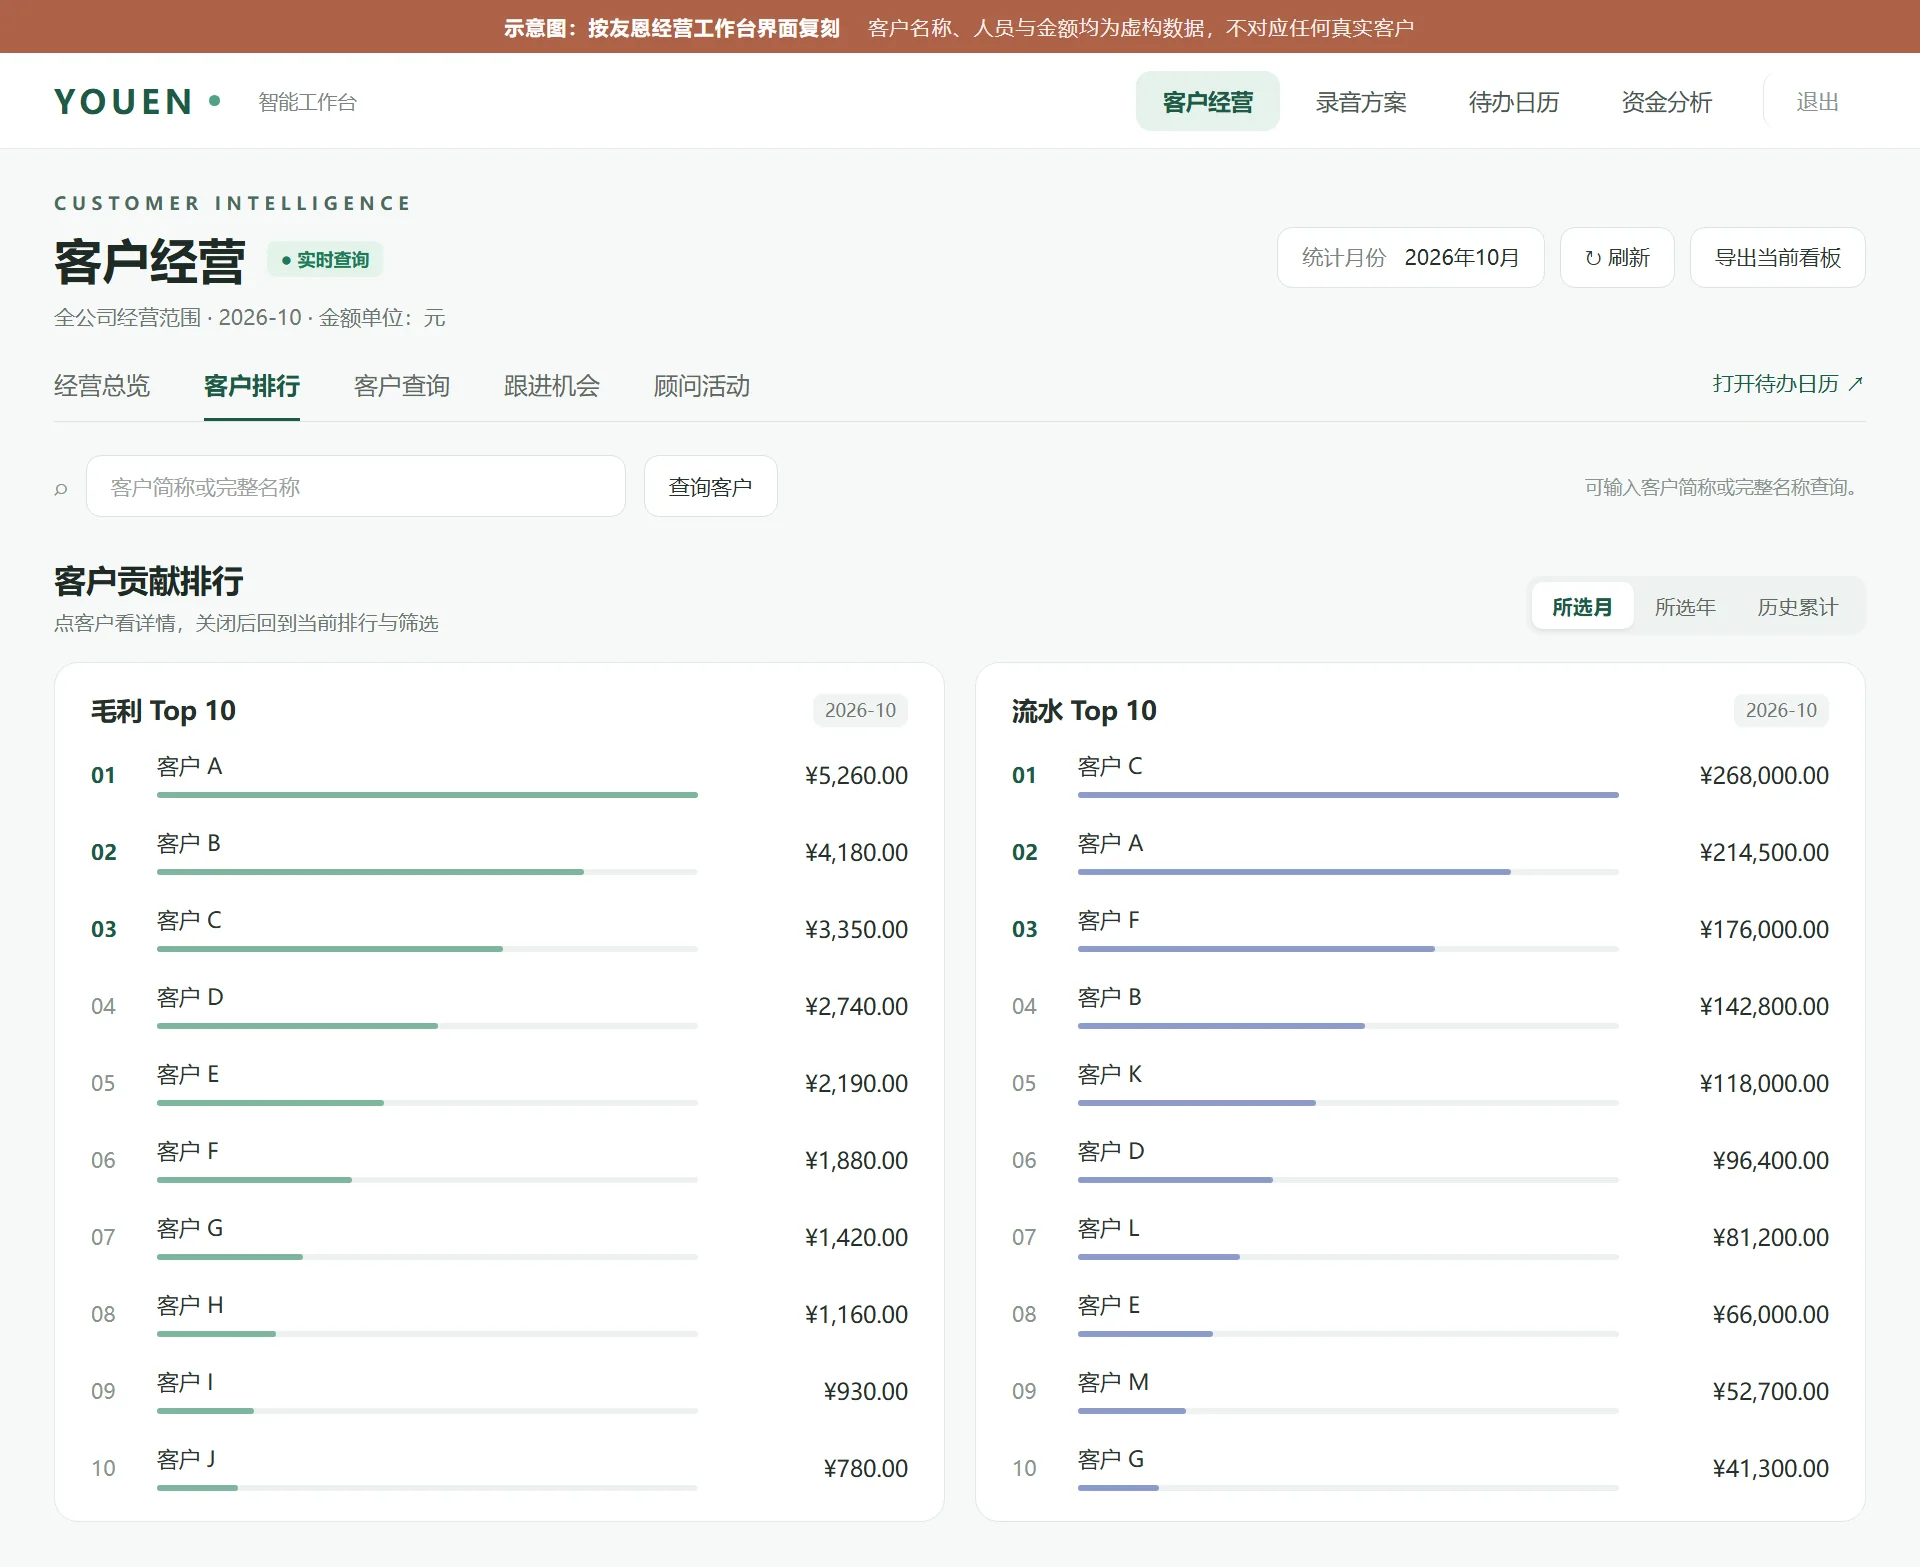Follow the 打开待办日历 link
1920x1568 pixels.
(x=1788, y=384)
